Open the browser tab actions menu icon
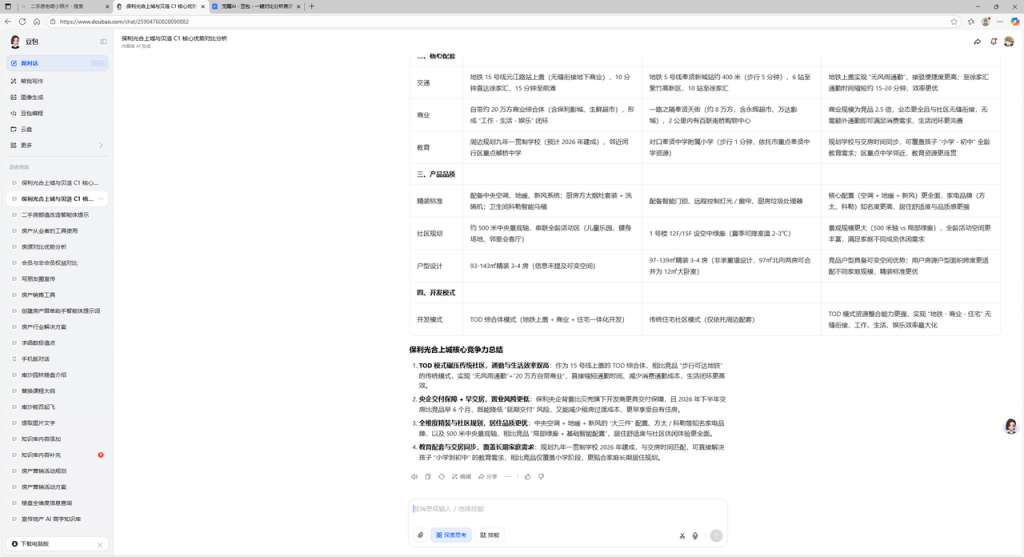This screenshot has height=557, width=1024. [8, 6]
